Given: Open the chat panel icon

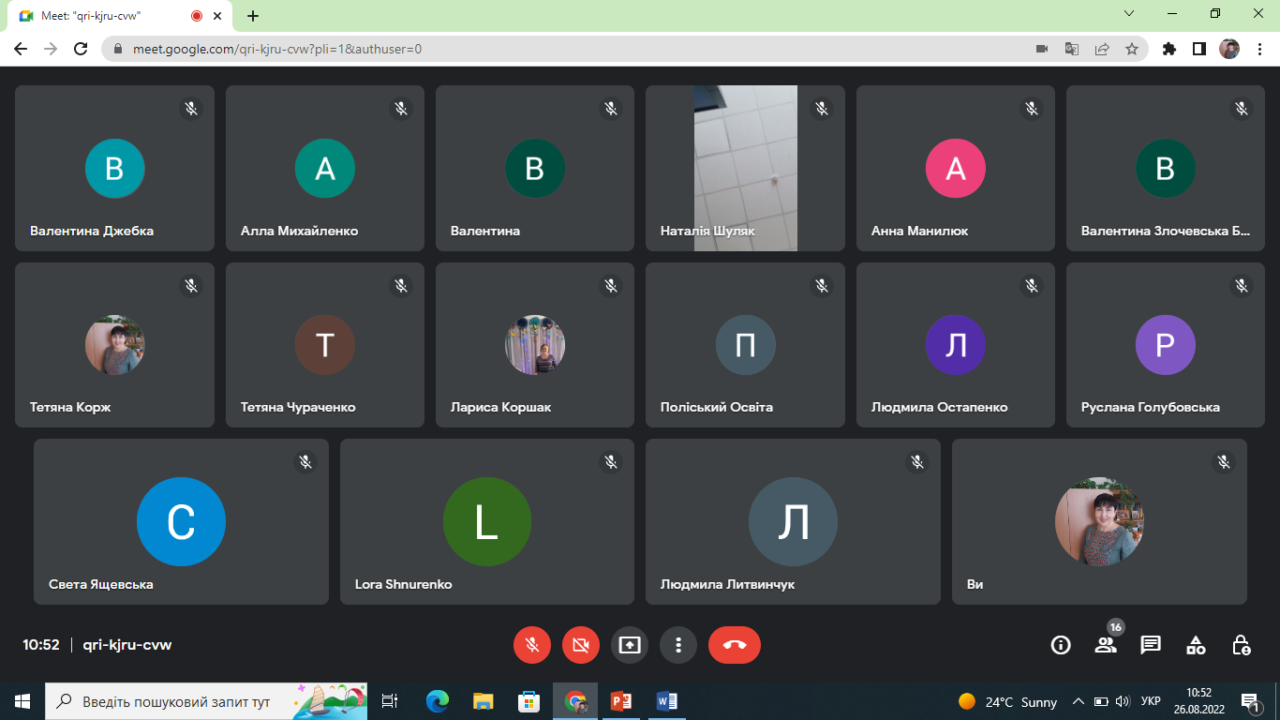Looking at the screenshot, I should pos(1151,645).
